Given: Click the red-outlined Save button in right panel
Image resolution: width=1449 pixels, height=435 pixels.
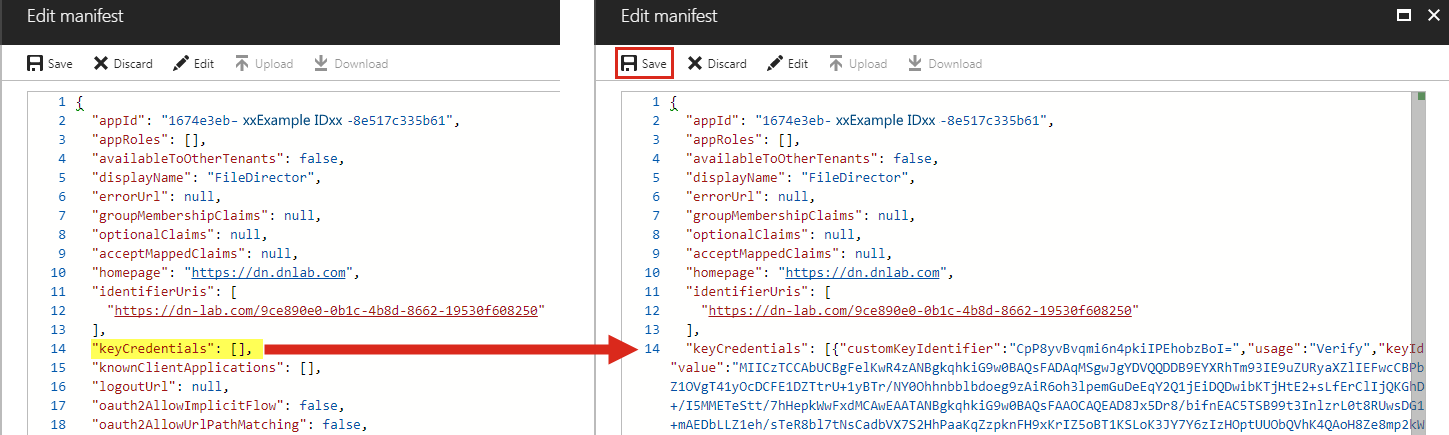Looking at the screenshot, I should [644, 64].
